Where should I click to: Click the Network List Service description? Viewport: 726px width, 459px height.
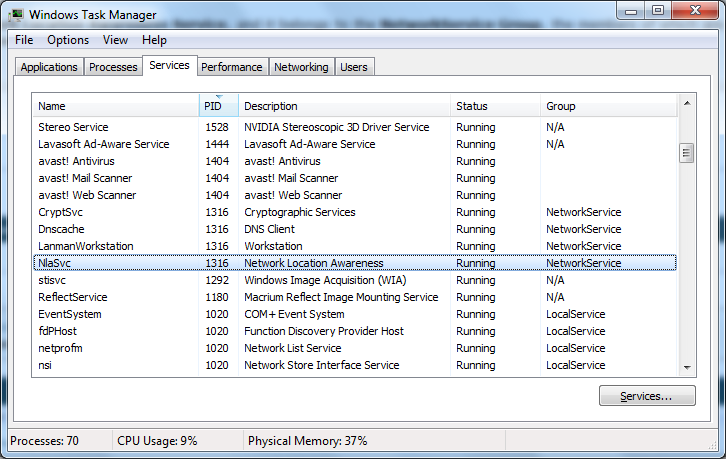pyautogui.click(x=293, y=348)
